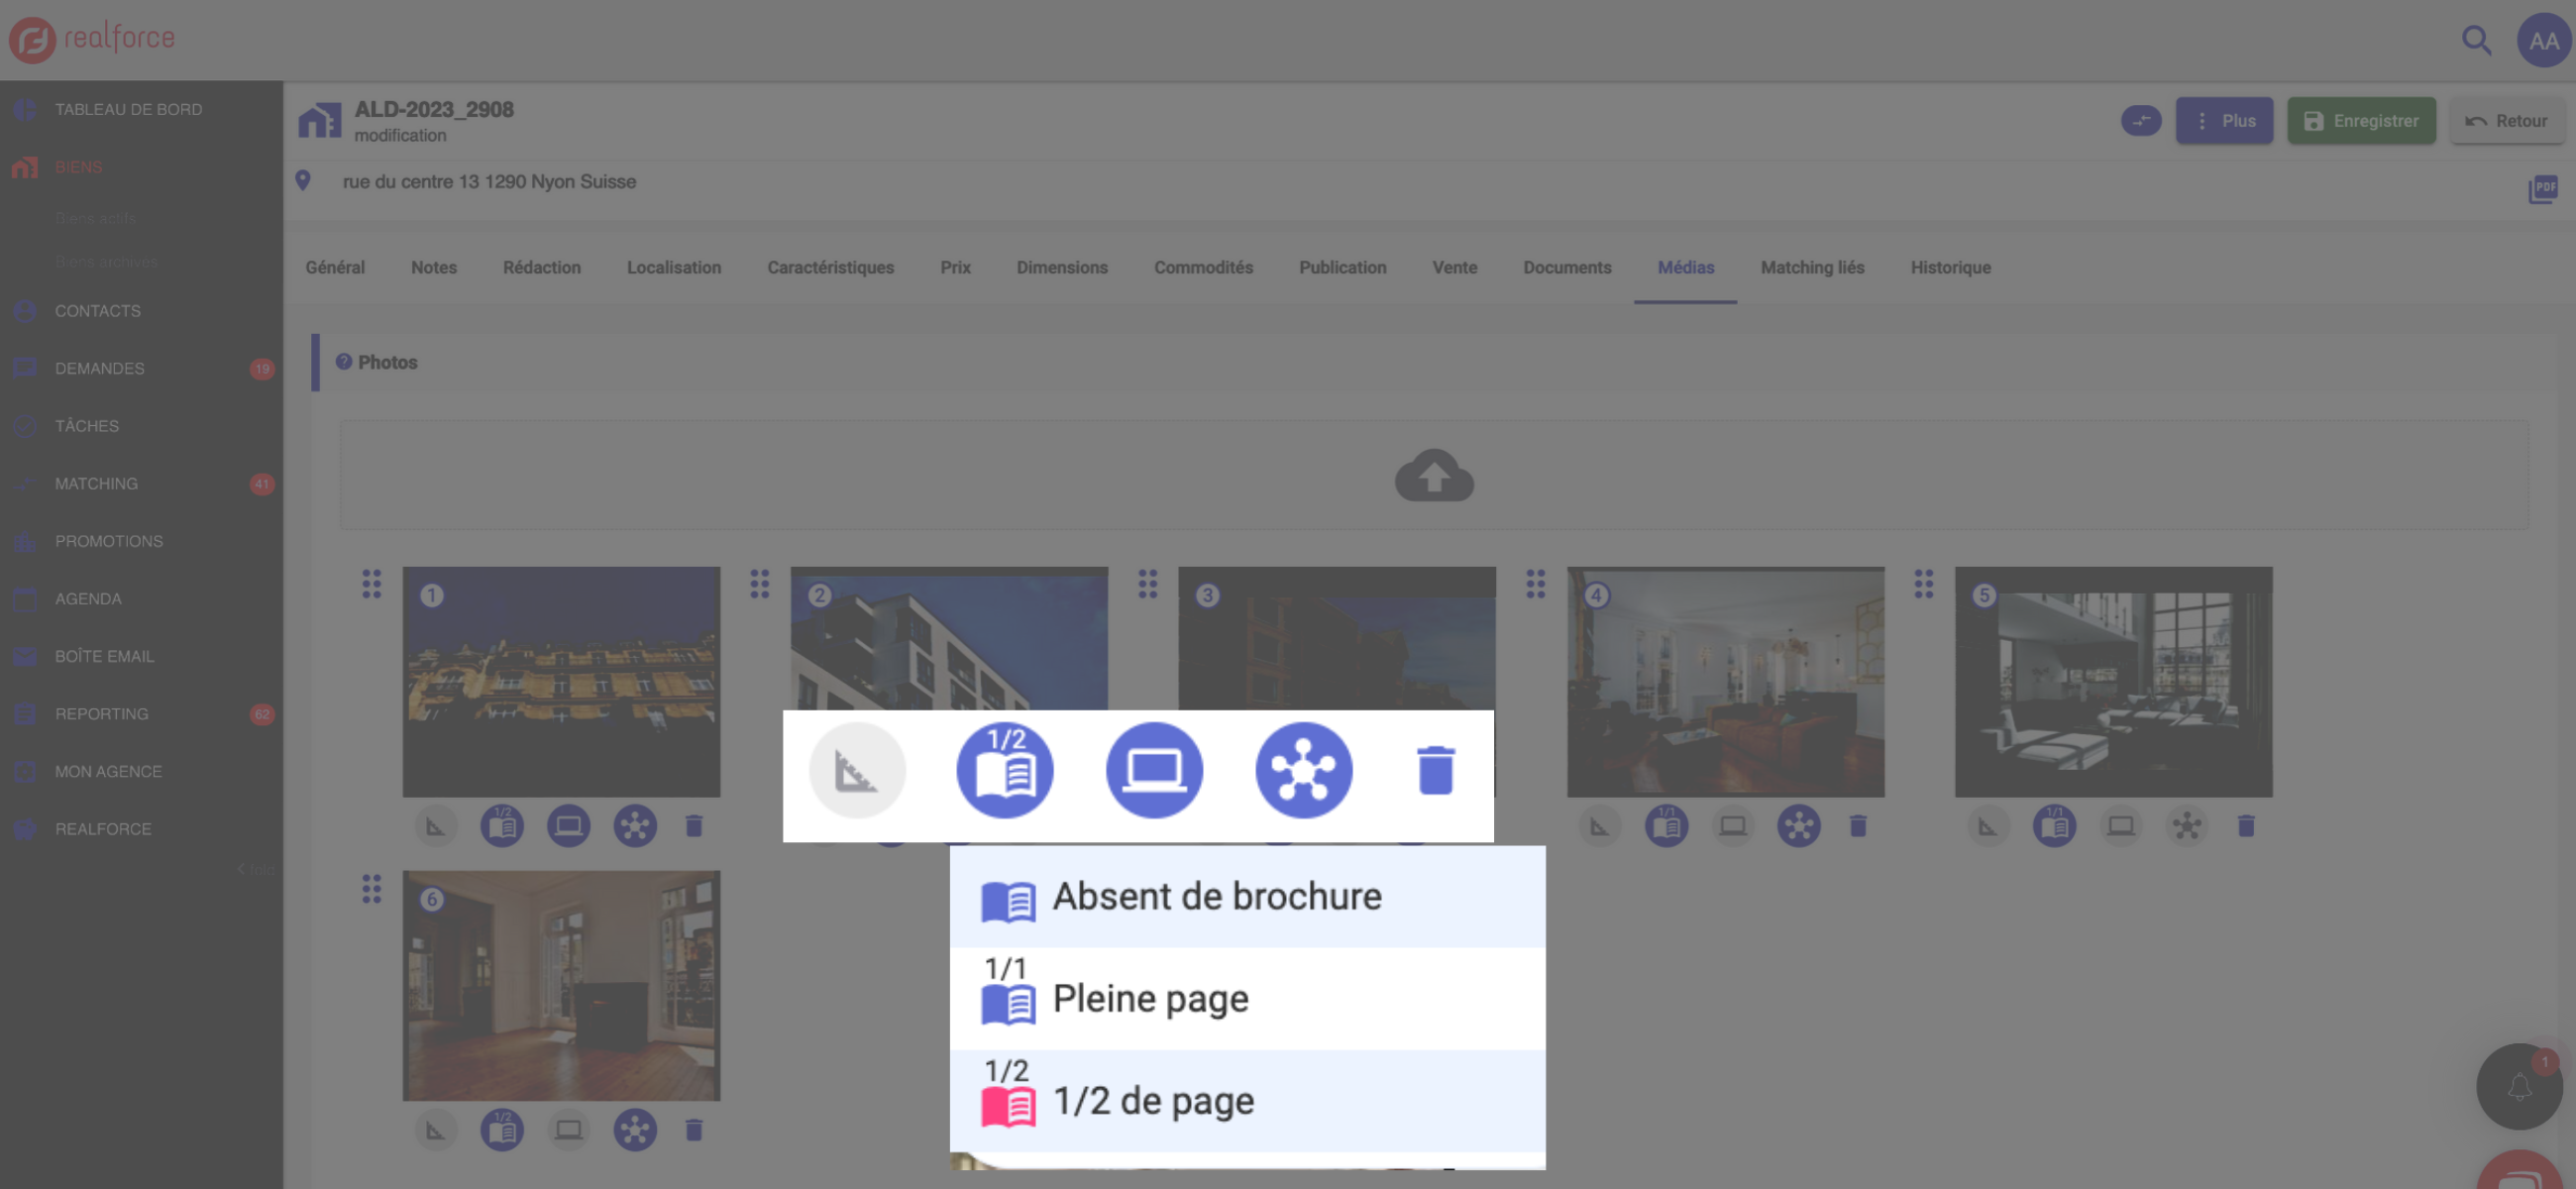Open Caractéristiques tab
2576x1189 pixels.
(831, 268)
